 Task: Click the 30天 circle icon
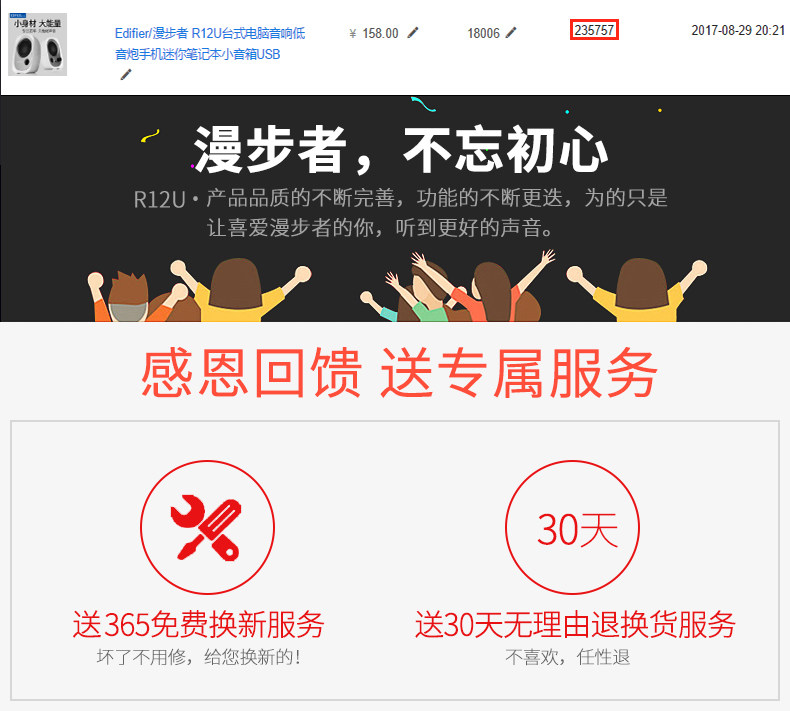572,528
